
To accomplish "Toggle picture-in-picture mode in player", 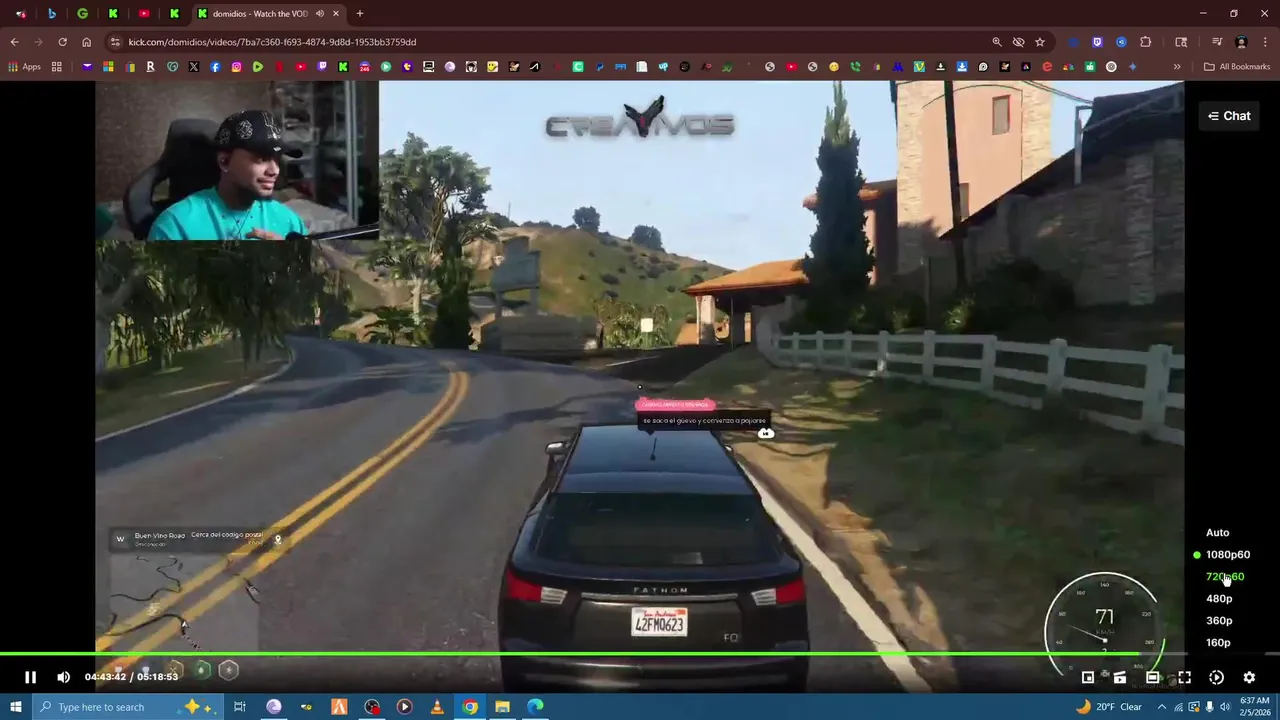I will tap(1088, 677).
